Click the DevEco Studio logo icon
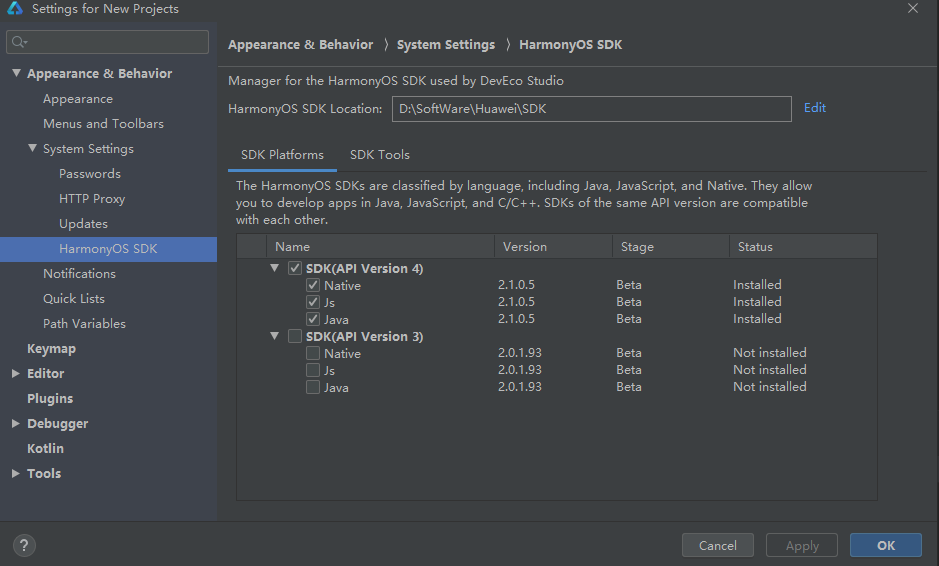The image size is (939, 566). tap(14, 8)
